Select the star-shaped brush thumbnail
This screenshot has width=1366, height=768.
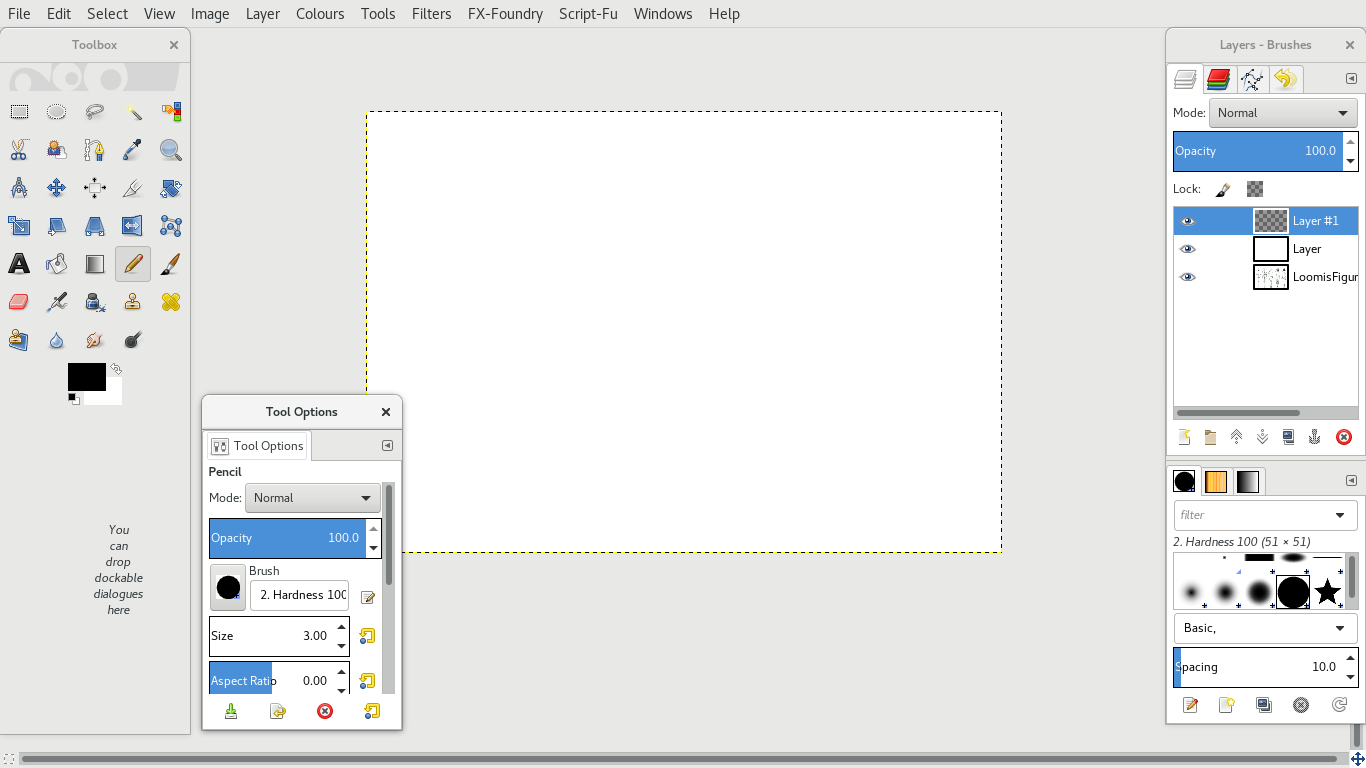pyautogui.click(x=1327, y=592)
